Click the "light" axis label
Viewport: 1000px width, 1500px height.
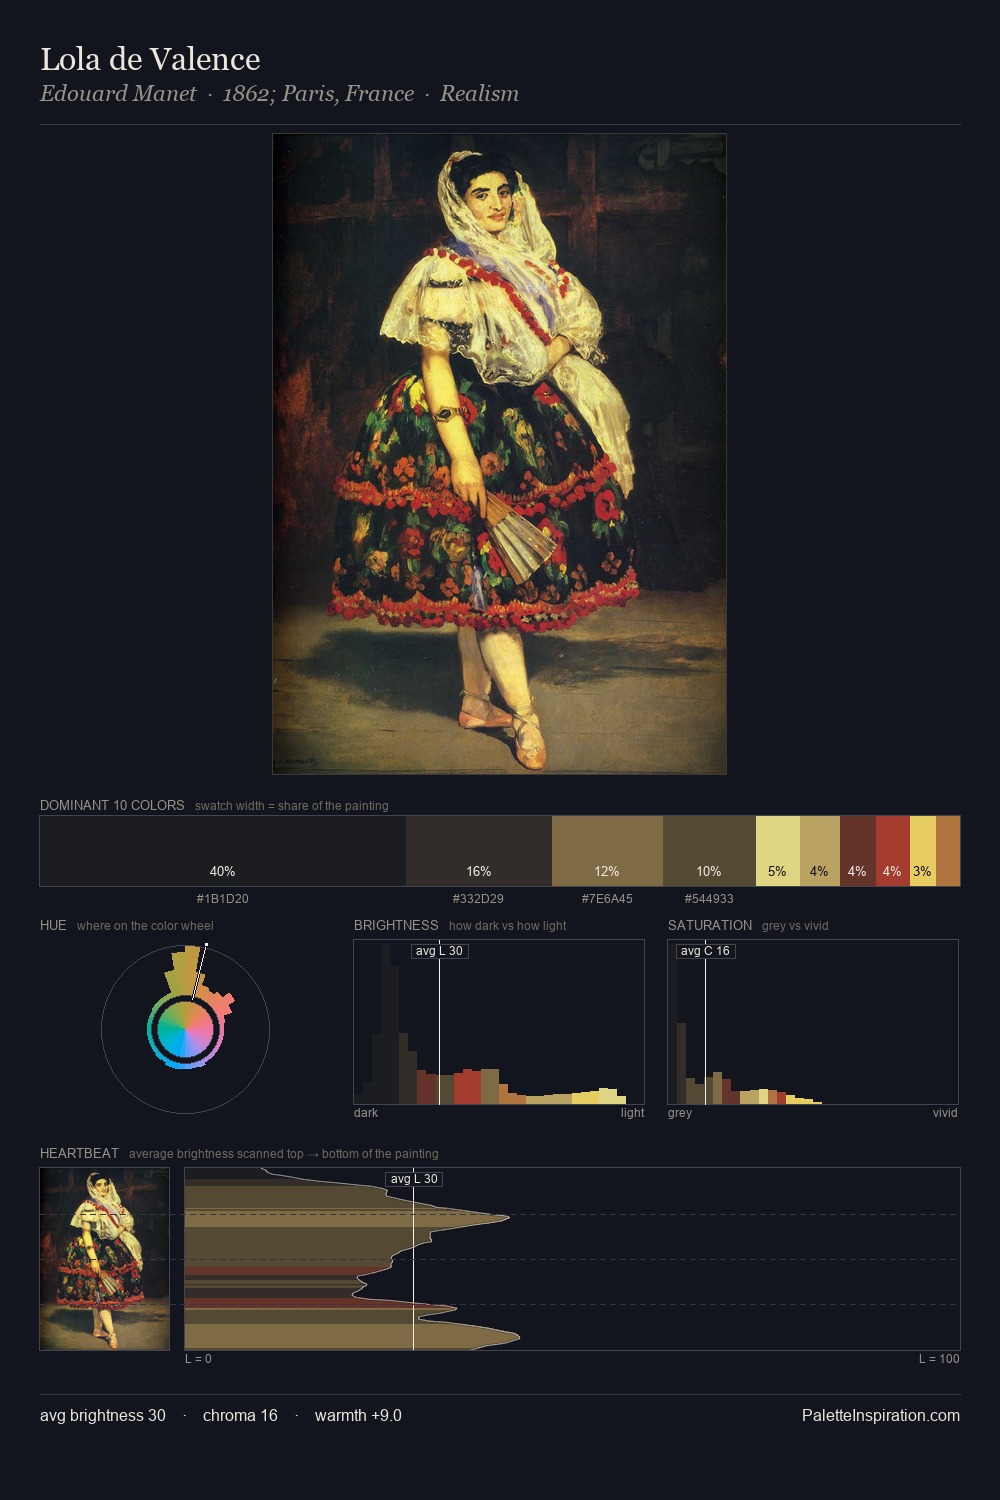click(x=632, y=1113)
